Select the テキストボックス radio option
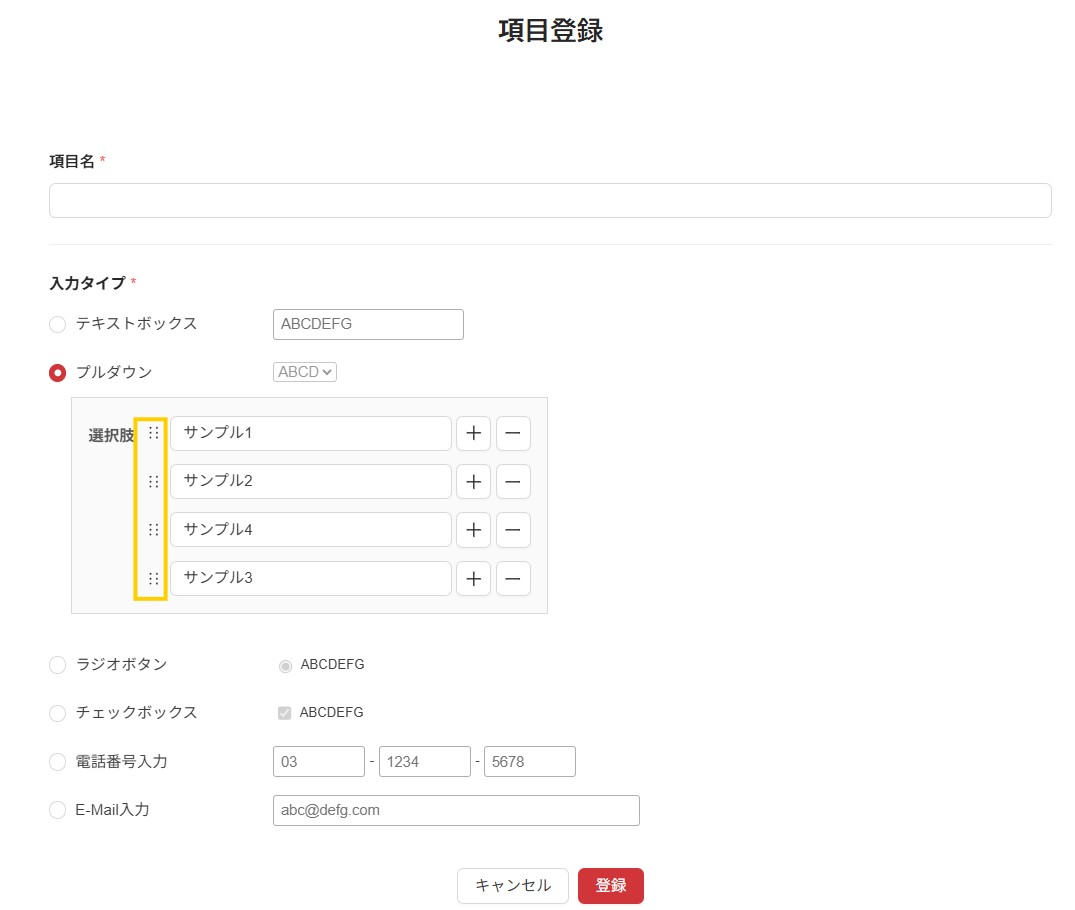The image size is (1075, 910). (x=58, y=324)
